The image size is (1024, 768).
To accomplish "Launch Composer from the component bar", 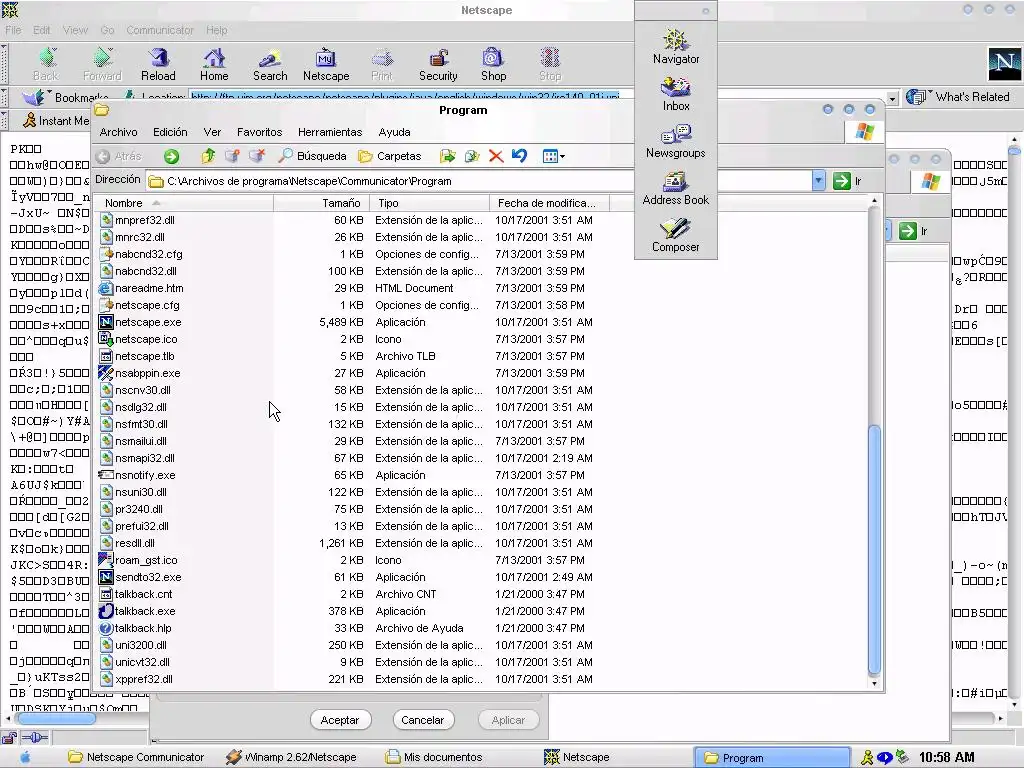I will click(x=675, y=236).
